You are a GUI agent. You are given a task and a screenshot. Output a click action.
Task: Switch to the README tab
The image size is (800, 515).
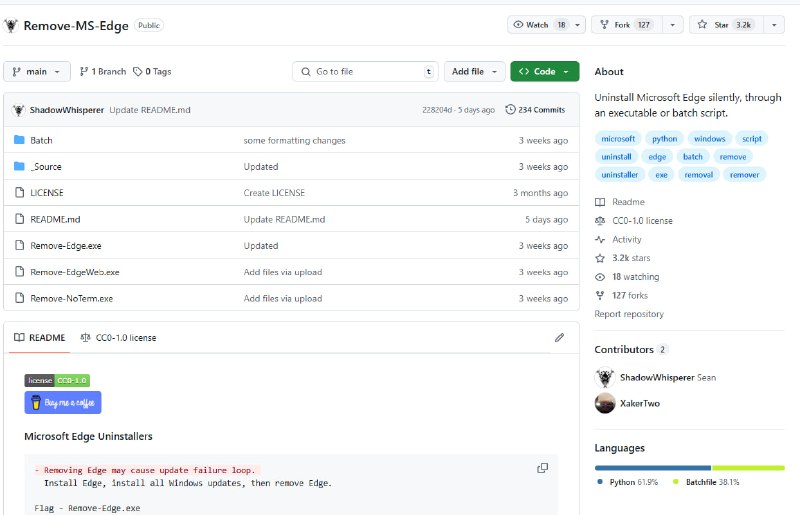[39, 338]
